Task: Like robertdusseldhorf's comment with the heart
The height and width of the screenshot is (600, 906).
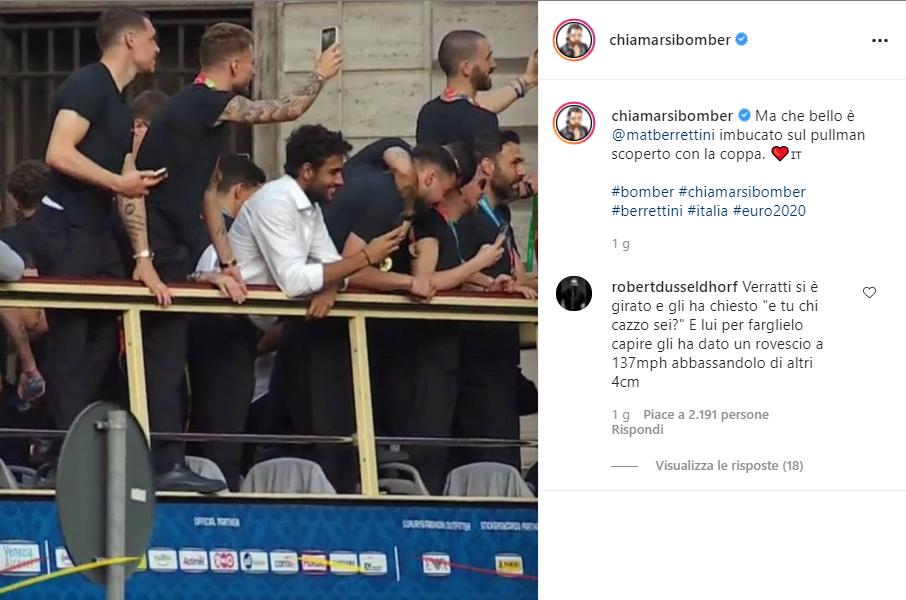Action: click(869, 293)
